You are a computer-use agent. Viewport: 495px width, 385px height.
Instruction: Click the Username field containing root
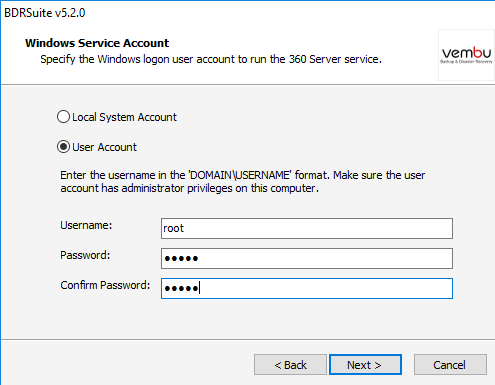tap(307, 229)
